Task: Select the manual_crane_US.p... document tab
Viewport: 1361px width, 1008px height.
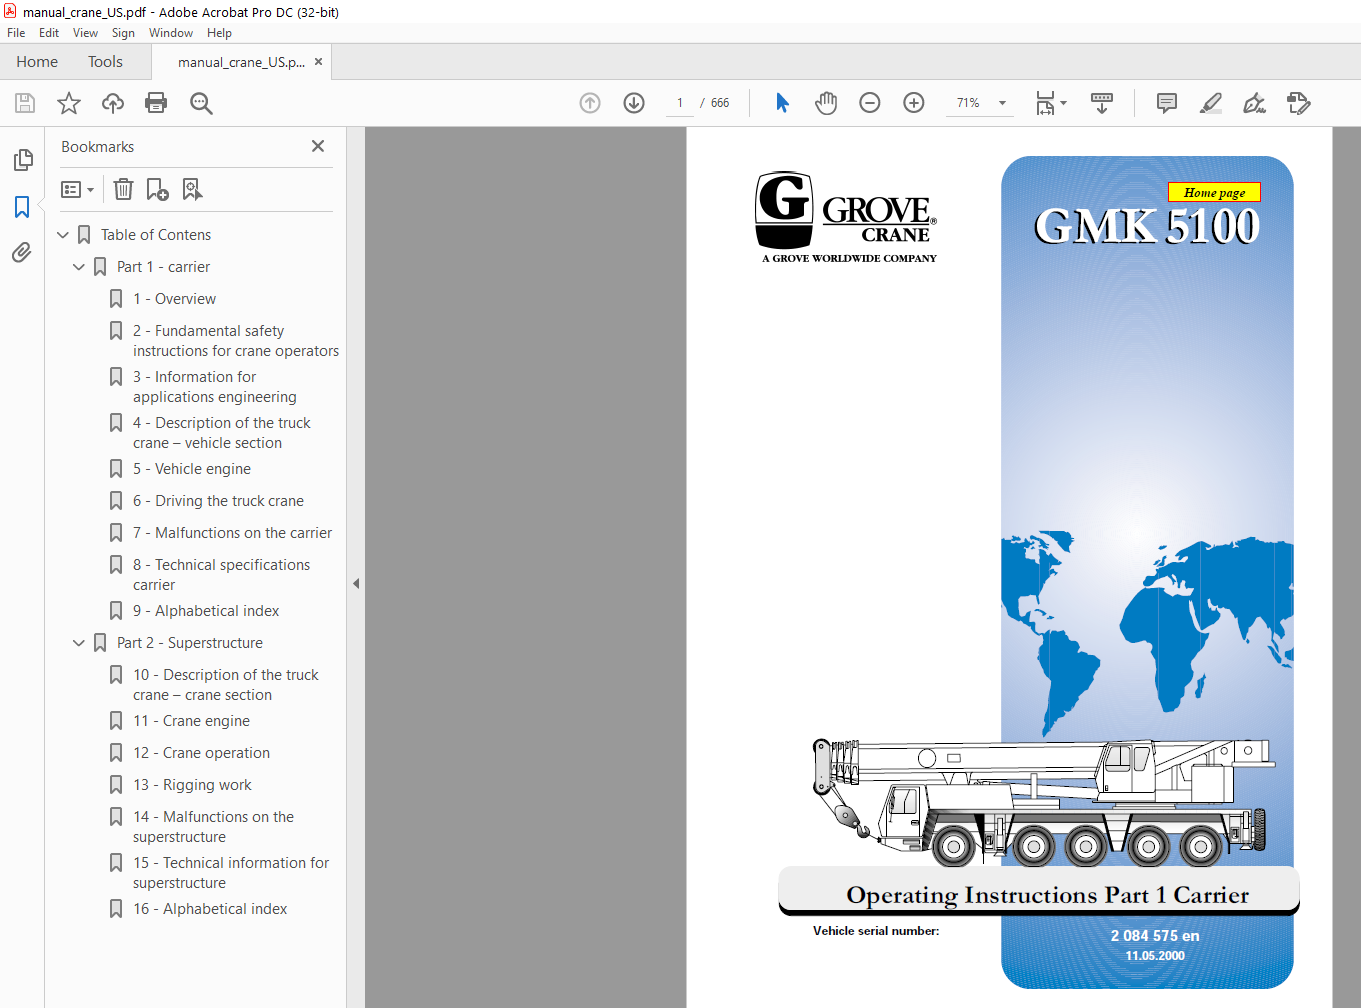Action: pyautogui.click(x=241, y=62)
